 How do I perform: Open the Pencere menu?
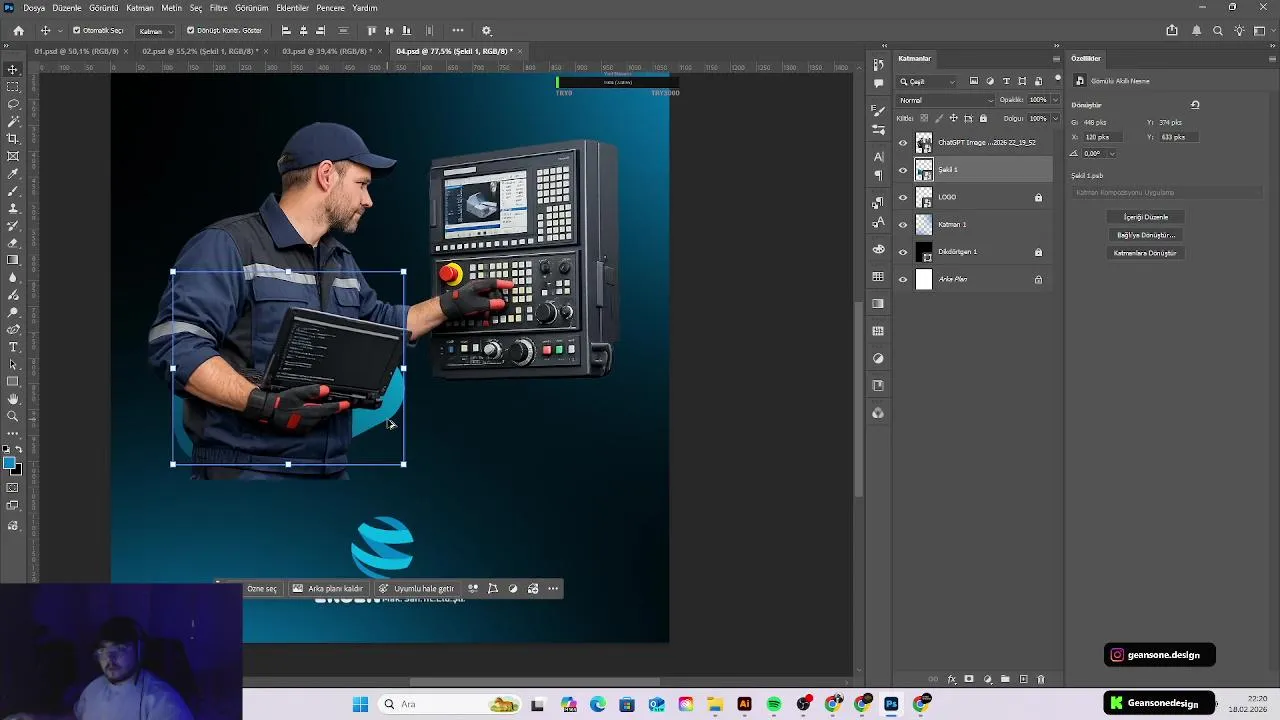click(330, 8)
